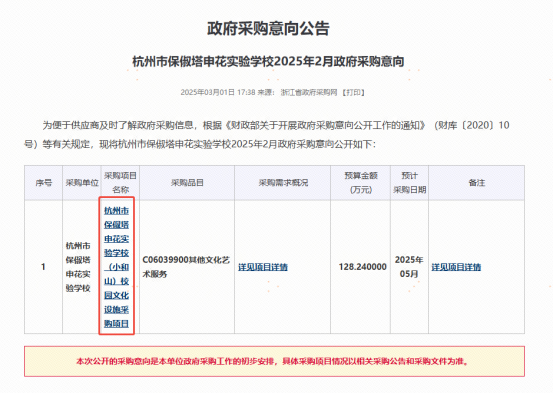This screenshot has height=393, width=554.
Task: Click the 采购单位 column header
Action: (82, 183)
